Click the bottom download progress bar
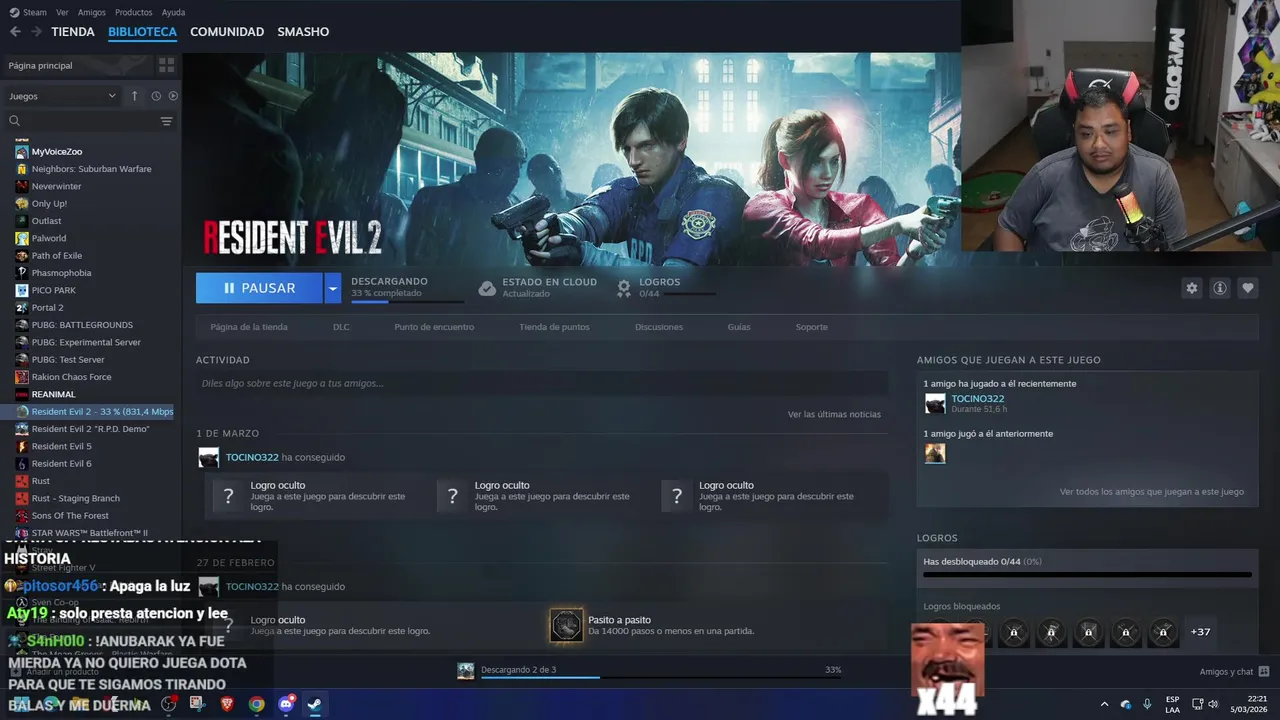1280x720 pixels. click(x=661, y=677)
